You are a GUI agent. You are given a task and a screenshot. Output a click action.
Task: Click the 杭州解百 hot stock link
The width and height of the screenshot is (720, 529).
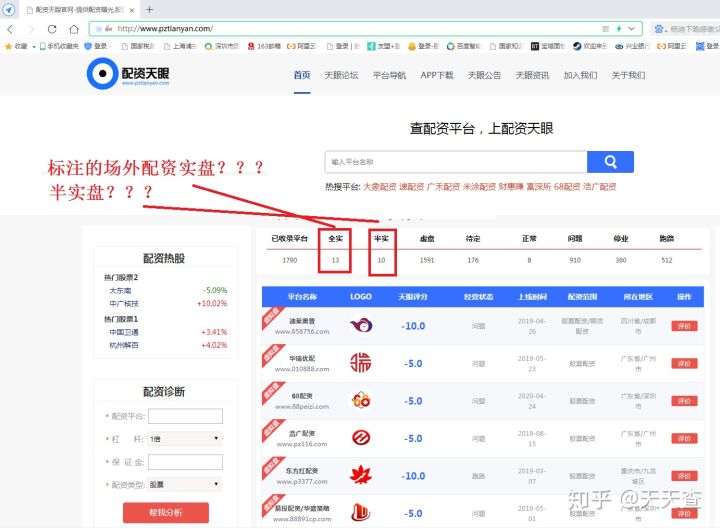[x=124, y=345]
